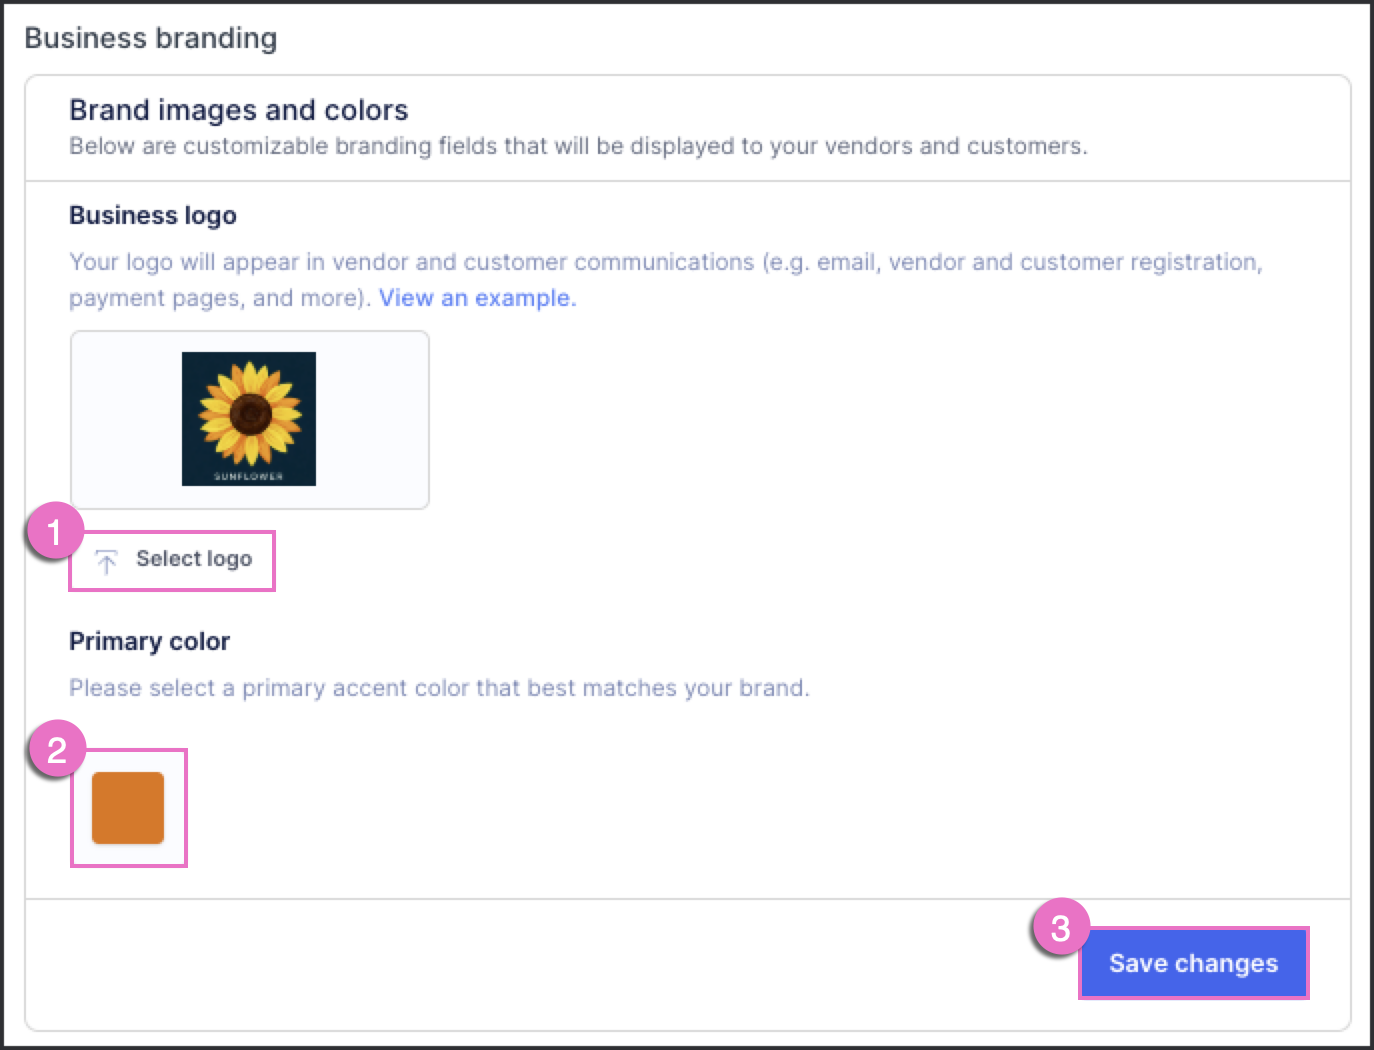Click the Business branding page title
The height and width of the screenshot is (1050, 1374).
coord(151,38)
